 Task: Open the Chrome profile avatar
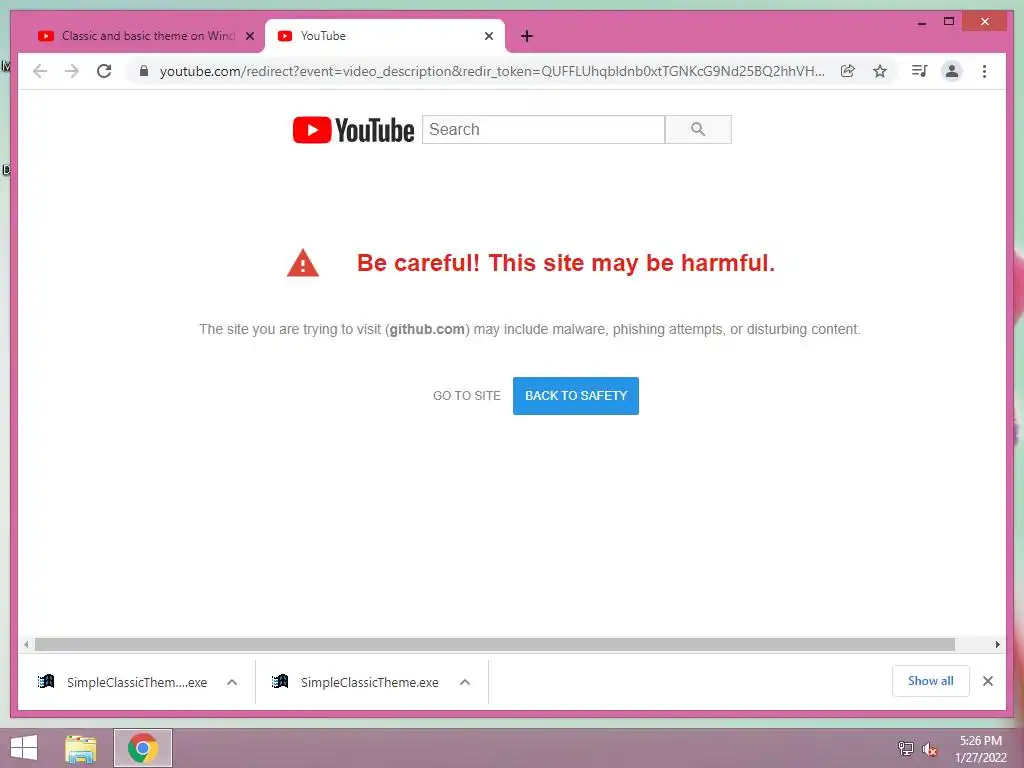(952, 71)
